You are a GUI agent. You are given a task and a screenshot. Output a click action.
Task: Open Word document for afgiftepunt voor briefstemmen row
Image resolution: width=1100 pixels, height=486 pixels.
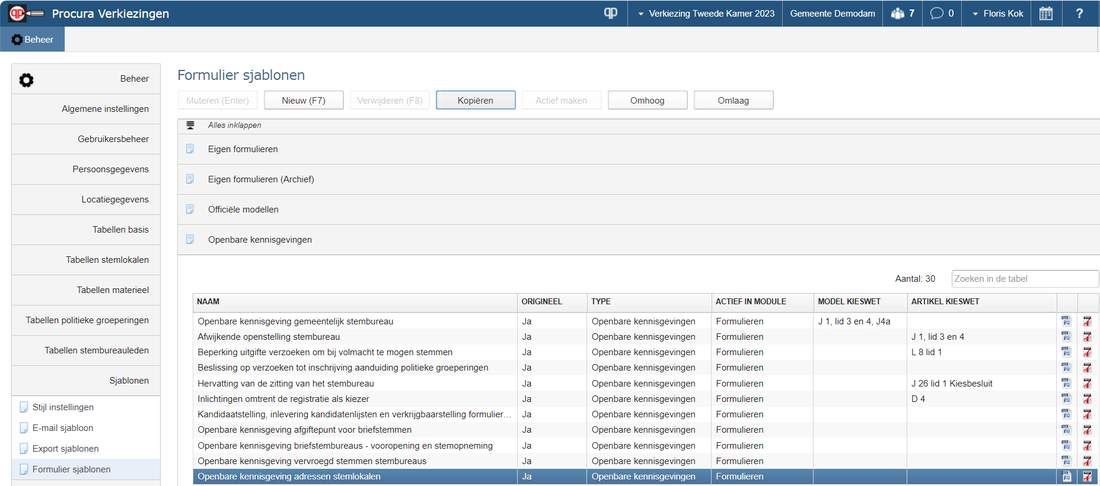point(1067,429)
